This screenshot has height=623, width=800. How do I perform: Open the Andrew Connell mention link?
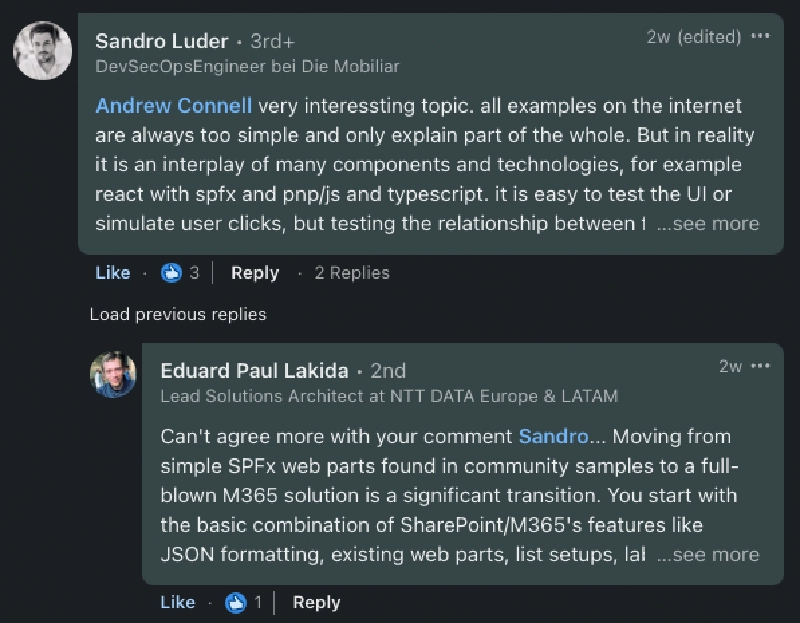173,106
